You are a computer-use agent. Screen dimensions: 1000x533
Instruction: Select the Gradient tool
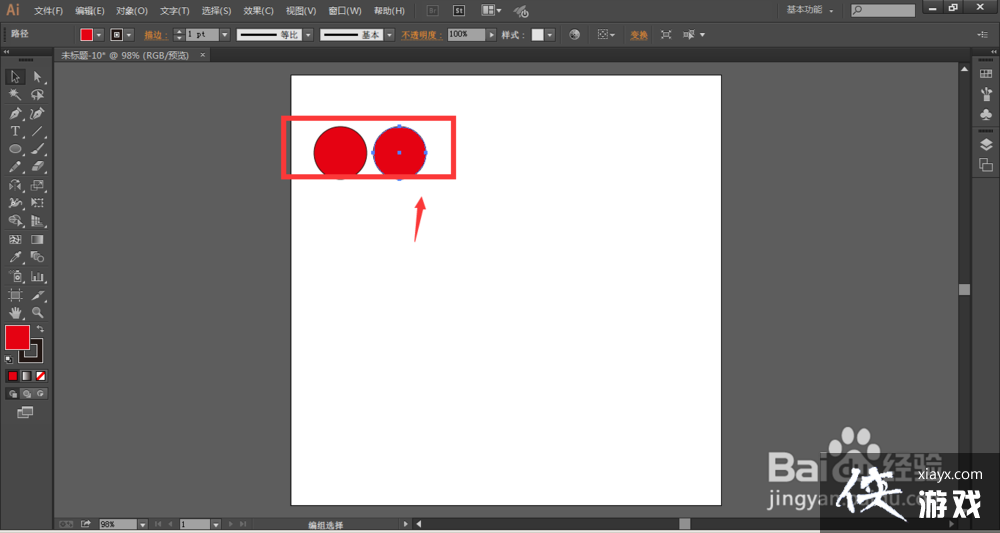(x=38, y=240)
